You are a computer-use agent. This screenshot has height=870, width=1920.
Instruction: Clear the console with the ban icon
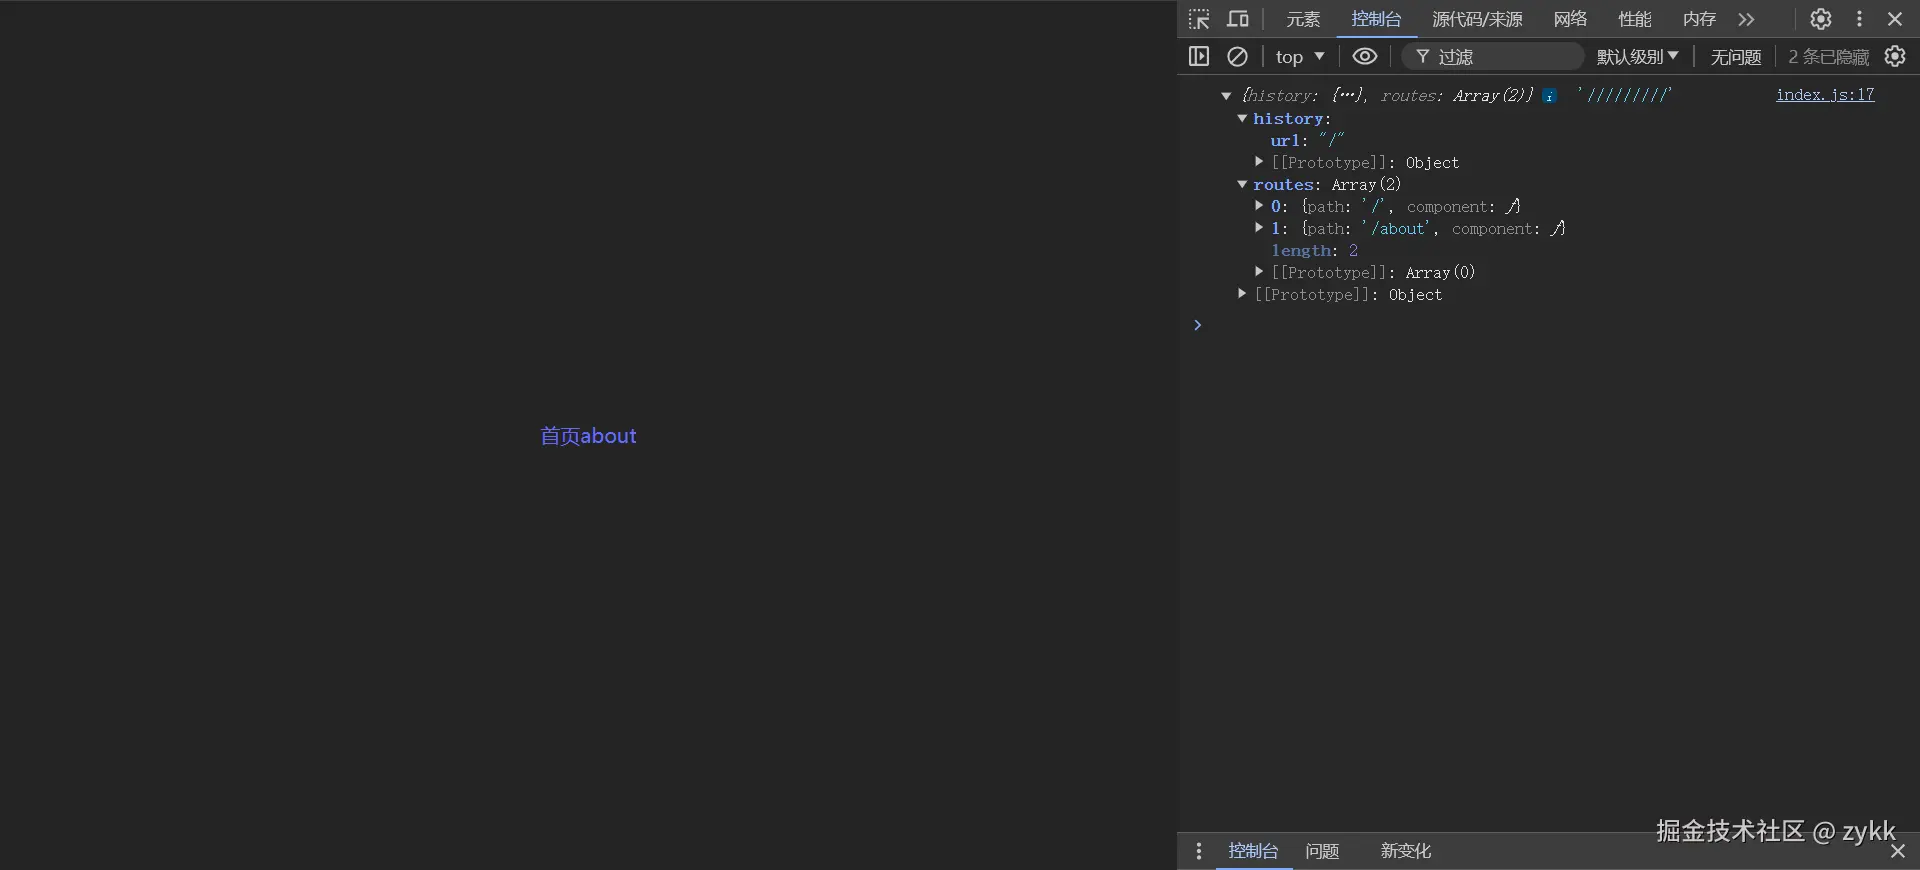1237,56
